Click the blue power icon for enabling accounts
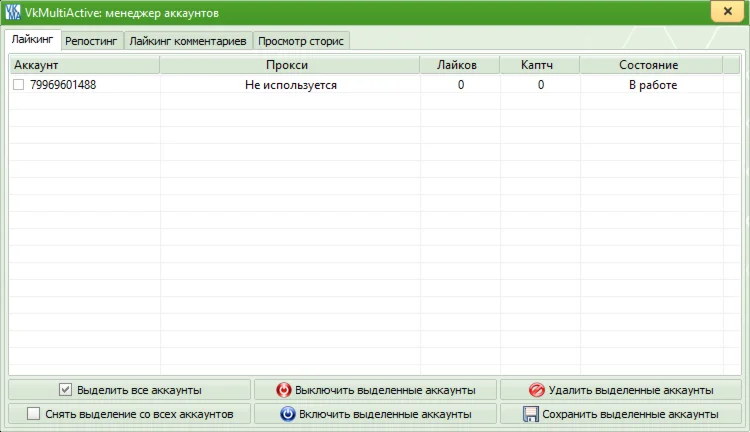The height and width of the screenshot is (432, 750). pos(287,414)
